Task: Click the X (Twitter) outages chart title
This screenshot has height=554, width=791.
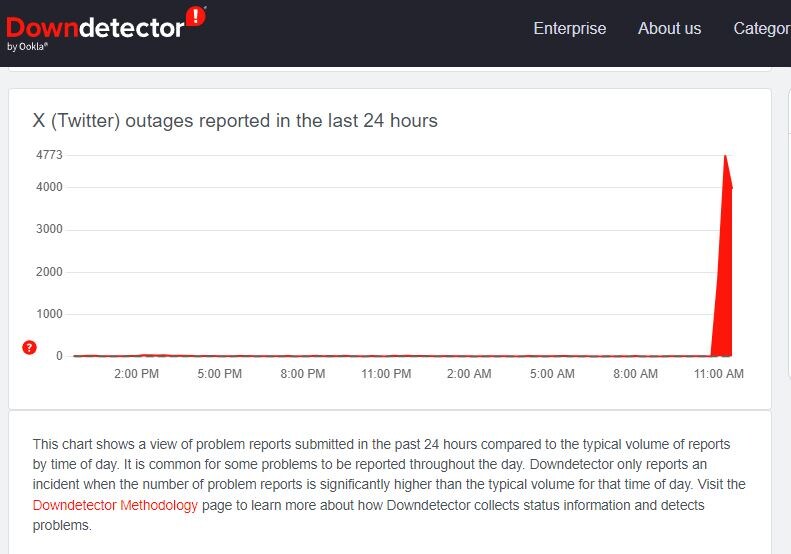Action: pos(235,120)
